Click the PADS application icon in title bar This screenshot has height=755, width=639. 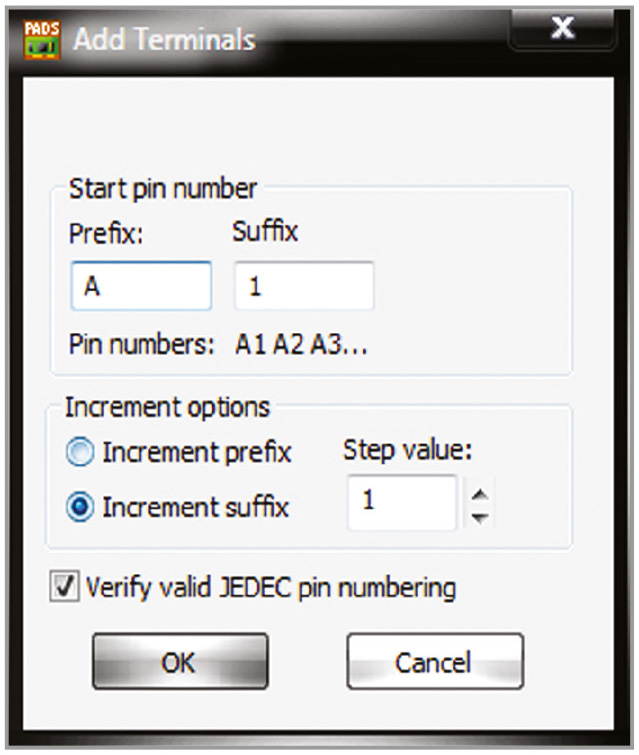point(41,38)
